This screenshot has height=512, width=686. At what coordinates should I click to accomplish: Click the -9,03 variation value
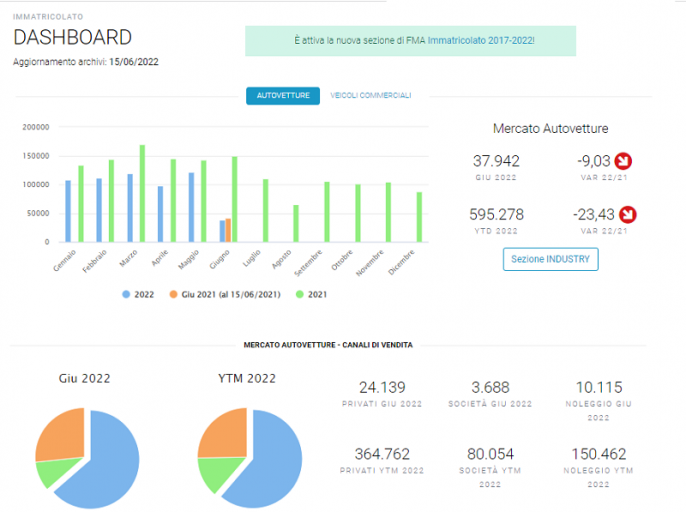coord(594,161)
